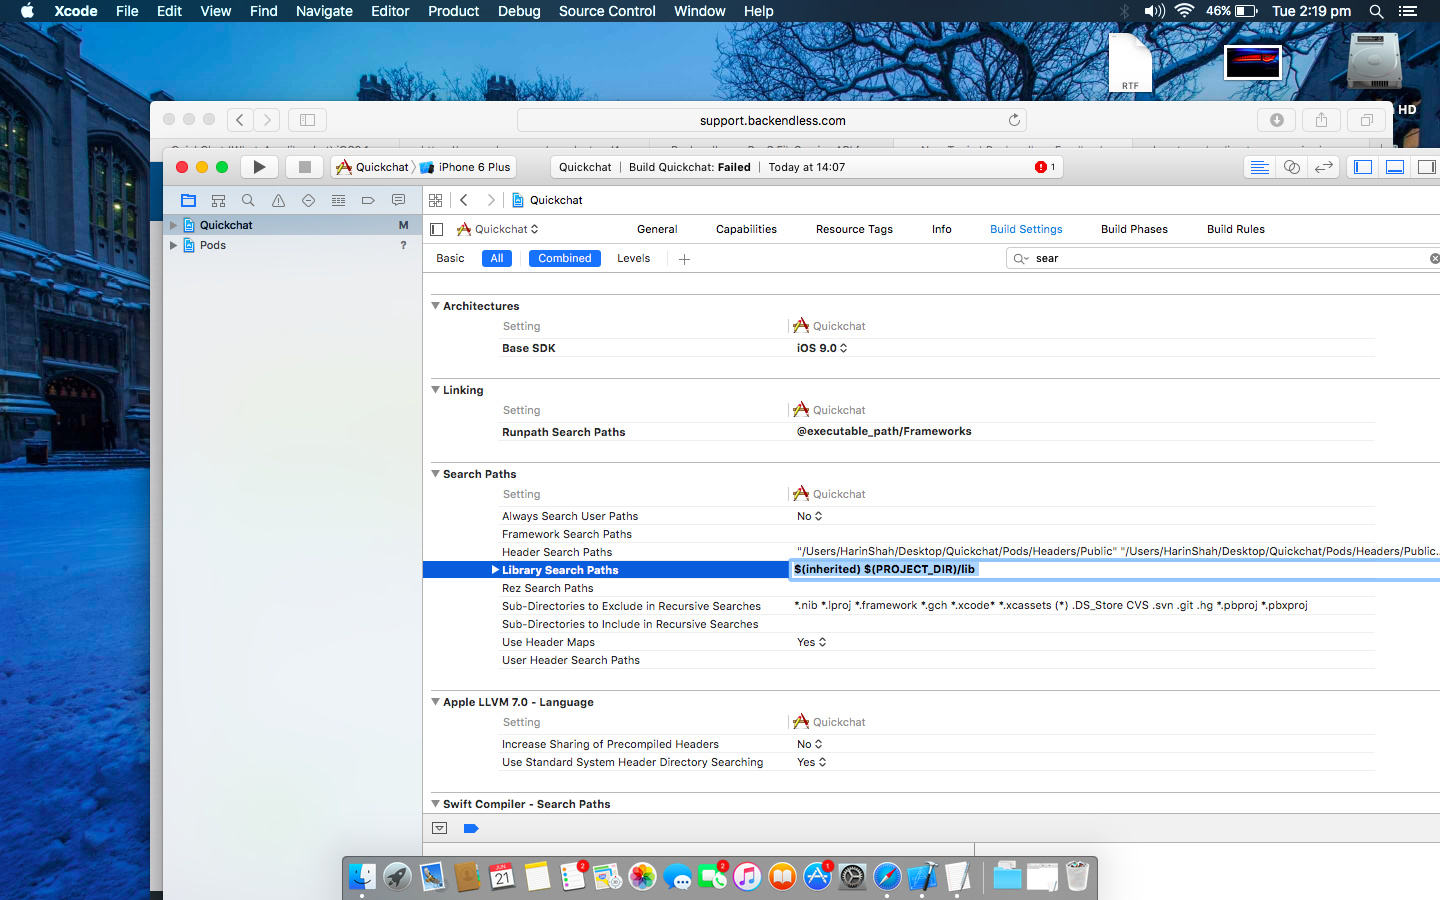Collapse the Architectures section
Image resolution: width=1440 pixels, height=900 pixels.
[435, 306]
